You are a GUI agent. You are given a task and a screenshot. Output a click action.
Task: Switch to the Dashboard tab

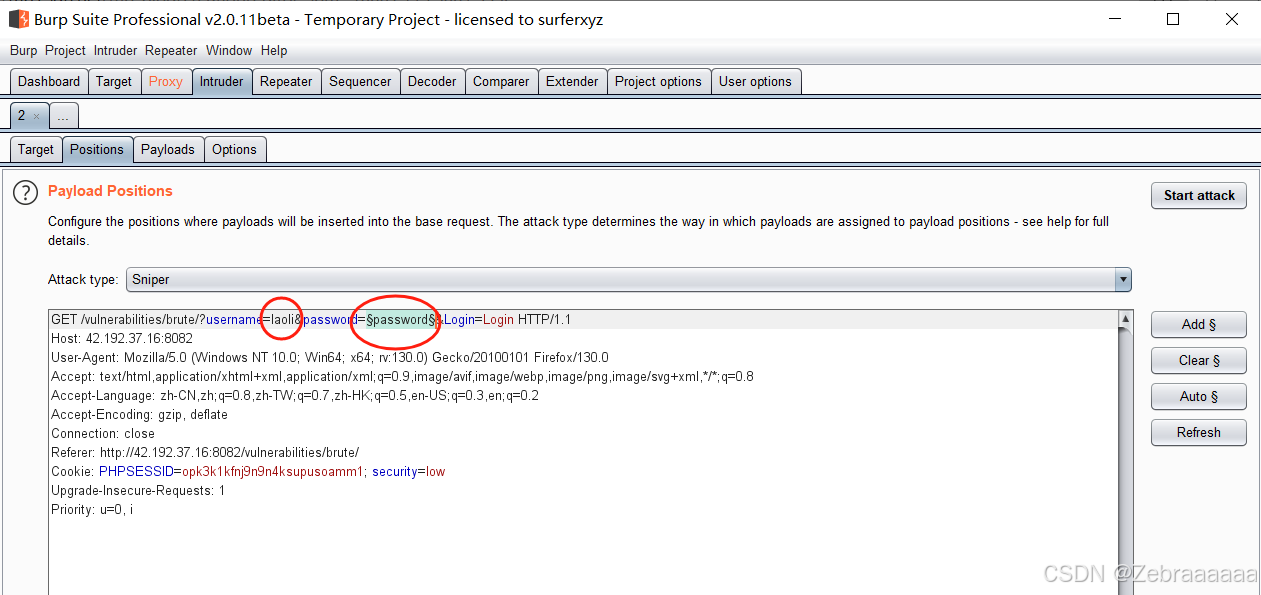[x=49, y=82]
